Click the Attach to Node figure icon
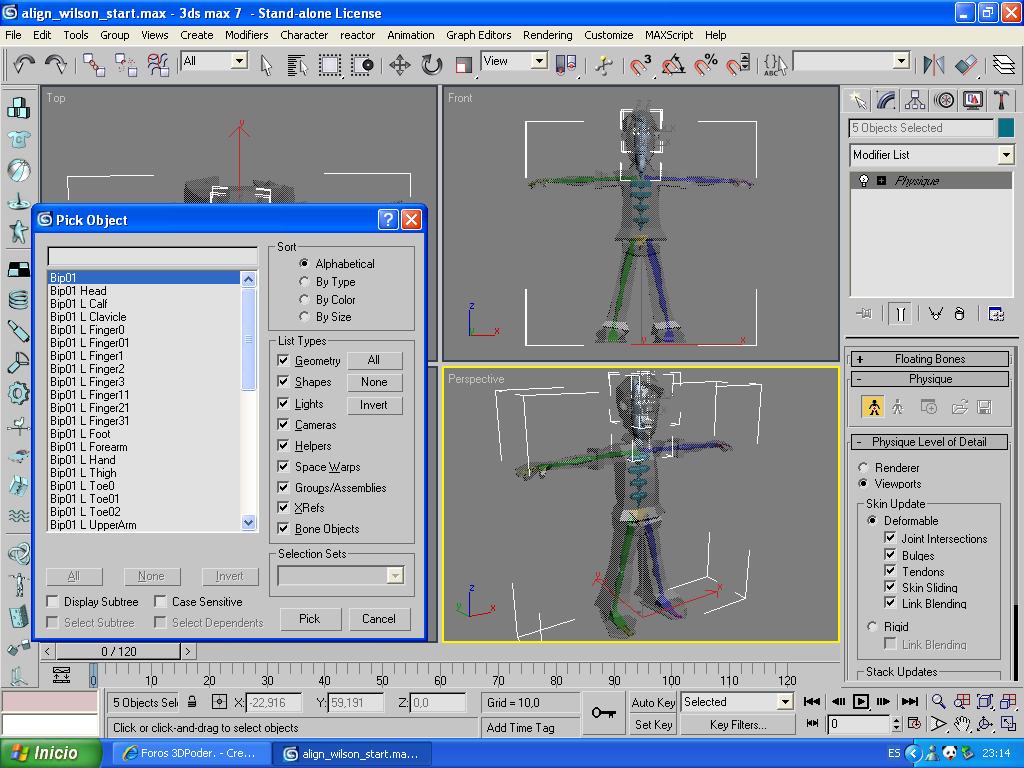The width and height of the screenshot is (1024, 768). [x=873, y=407]
